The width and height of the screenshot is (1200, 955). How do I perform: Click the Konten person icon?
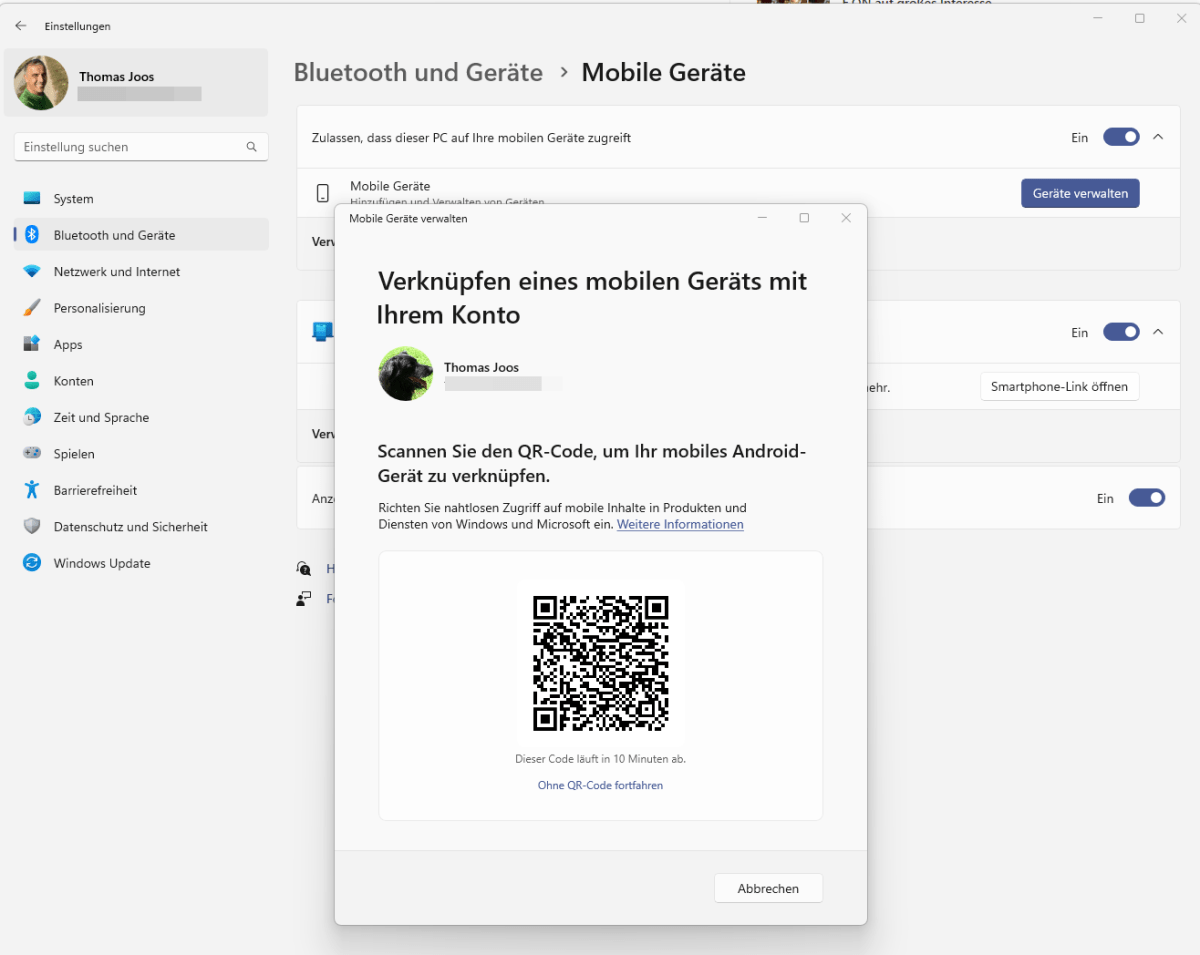(x=32, y=381)
